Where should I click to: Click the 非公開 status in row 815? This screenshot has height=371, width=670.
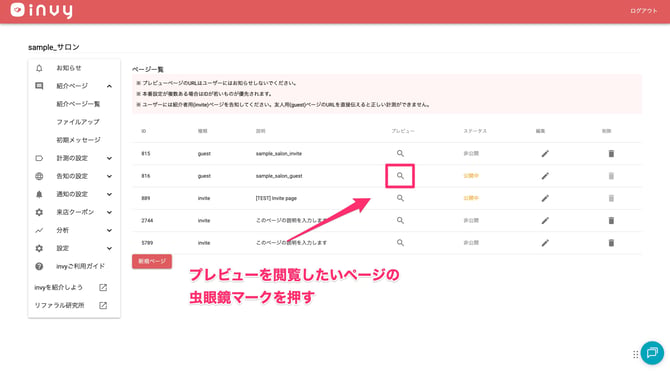coord(471,153)
